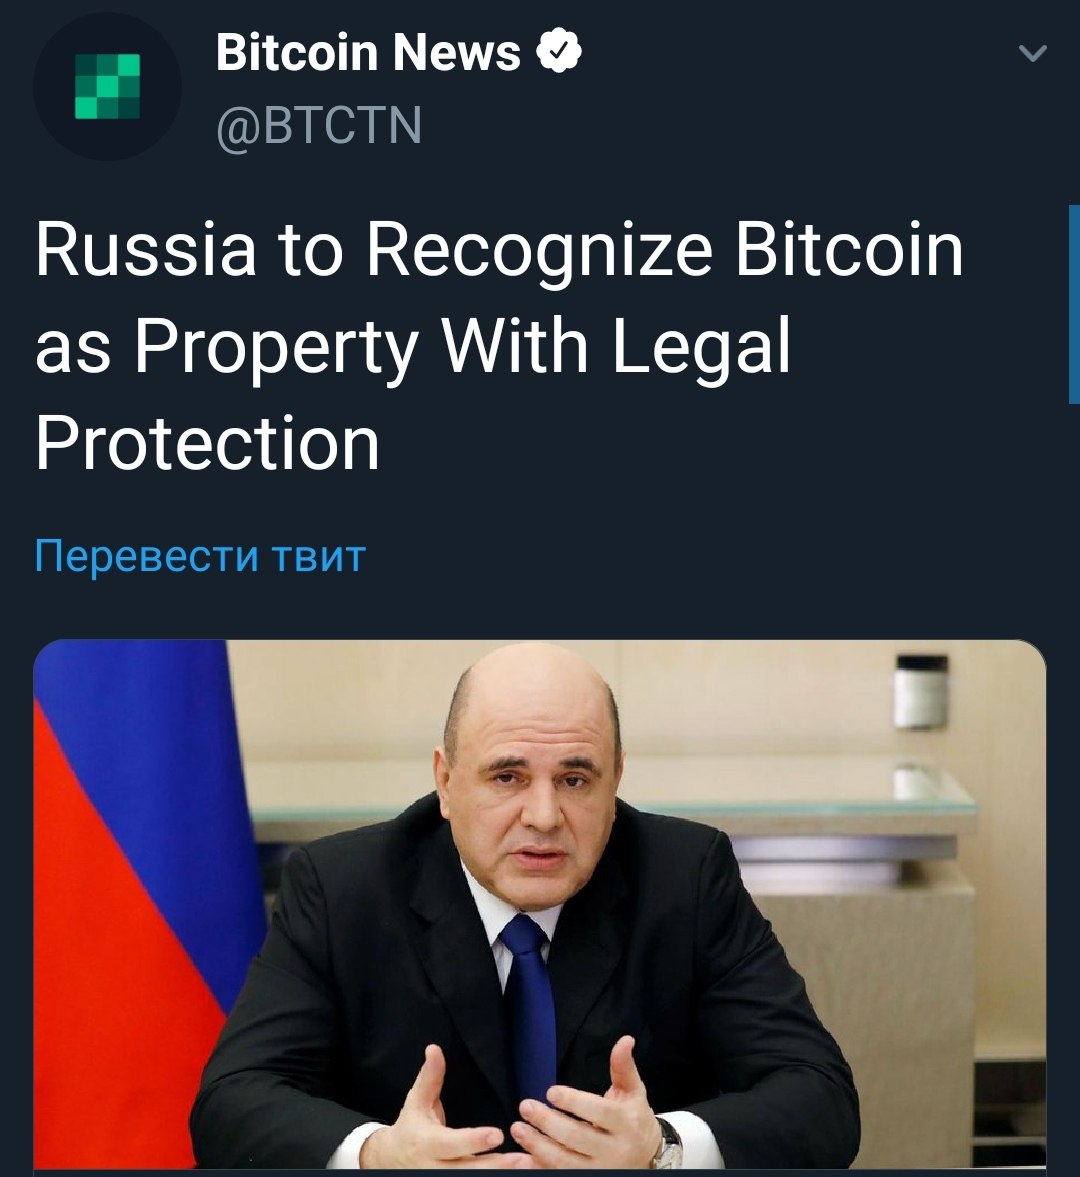
Task: Expand tweet options via the chevron arrow
Action: pos(1033,53)
